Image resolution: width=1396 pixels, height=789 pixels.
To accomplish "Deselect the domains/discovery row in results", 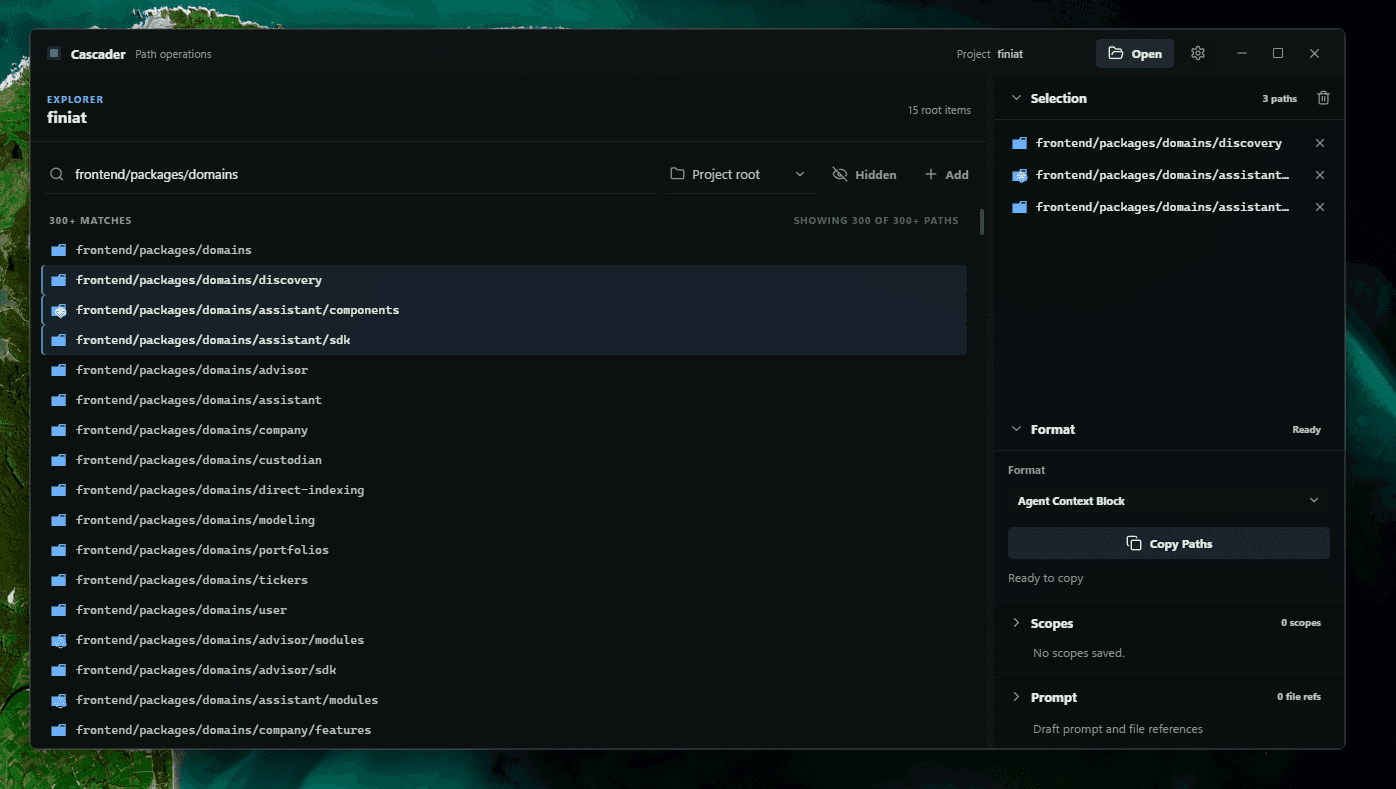I will click(x=504, y=280).
